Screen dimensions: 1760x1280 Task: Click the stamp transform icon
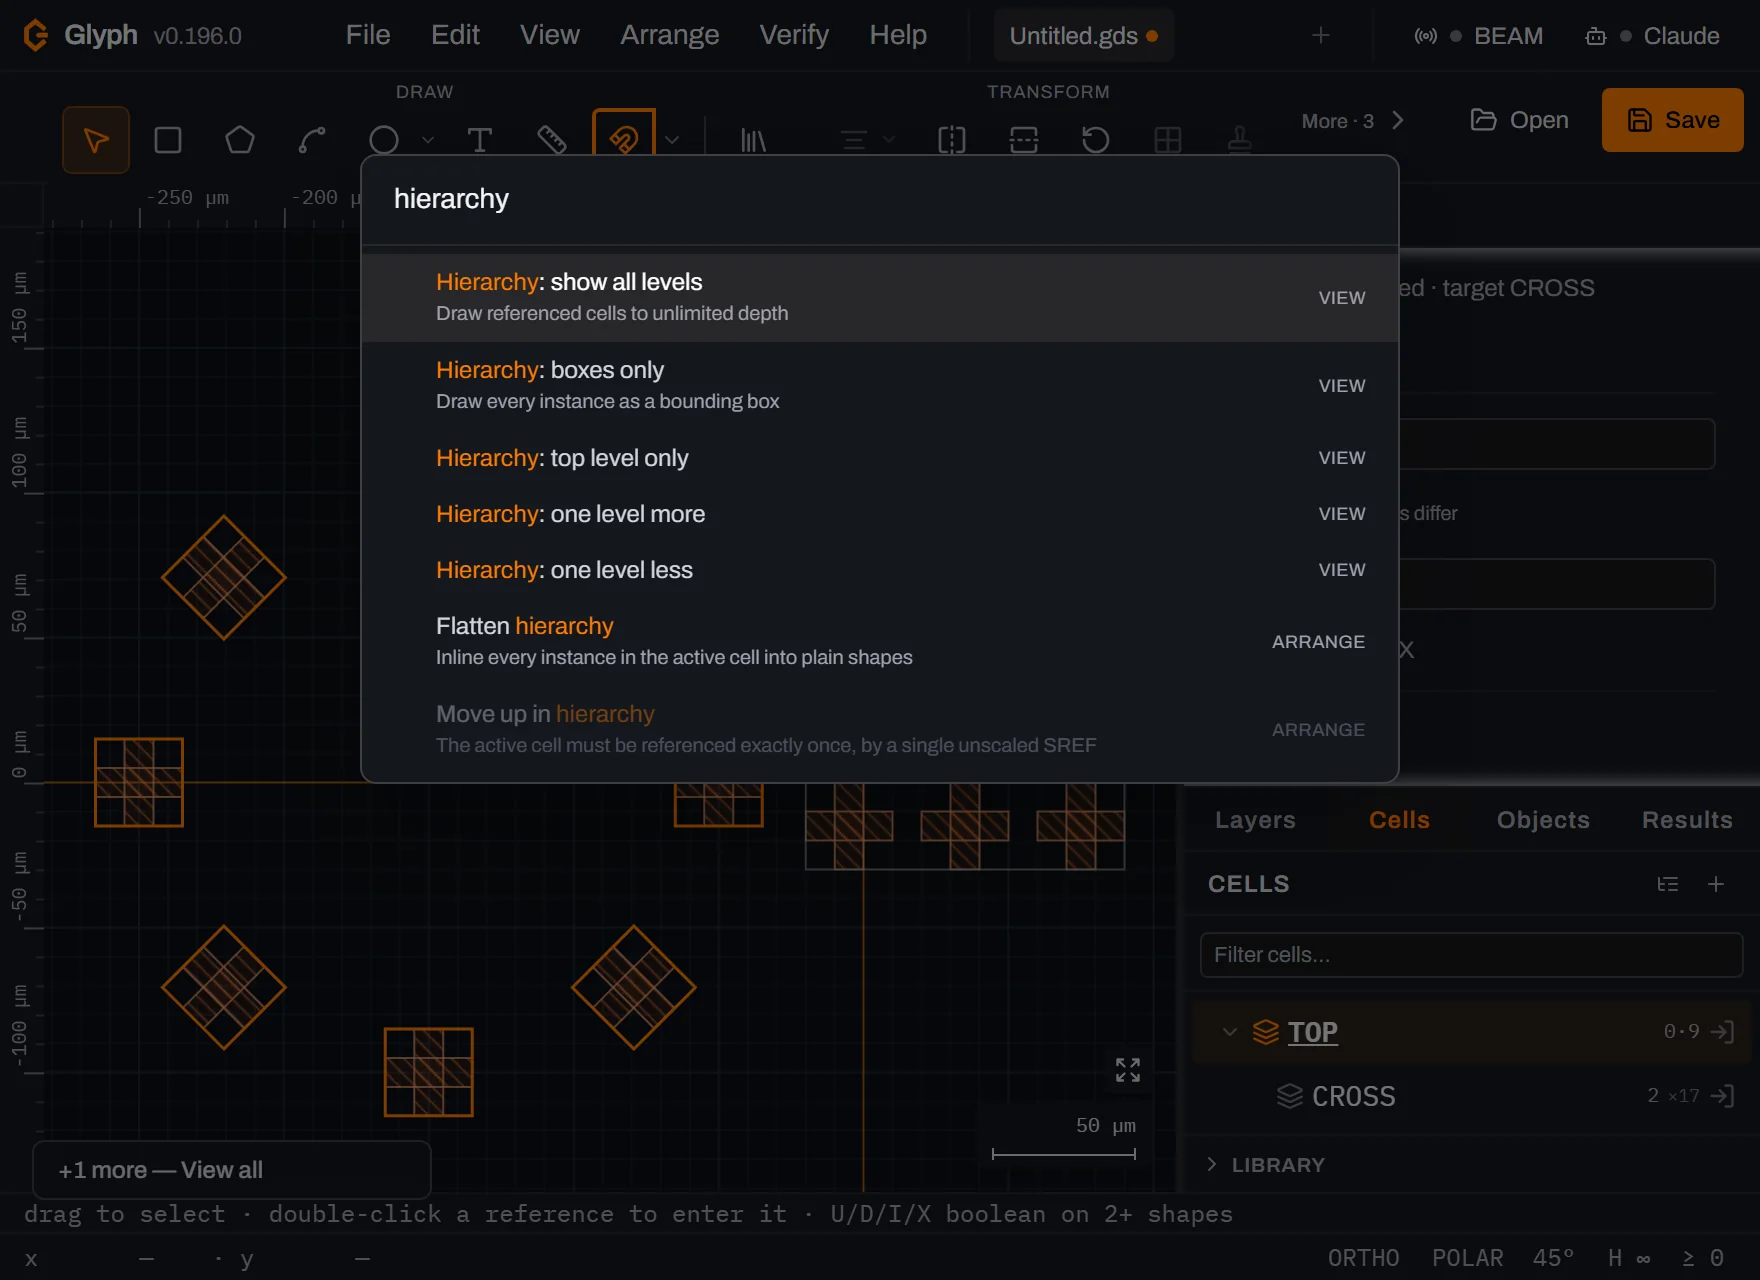click(1240, 140)
